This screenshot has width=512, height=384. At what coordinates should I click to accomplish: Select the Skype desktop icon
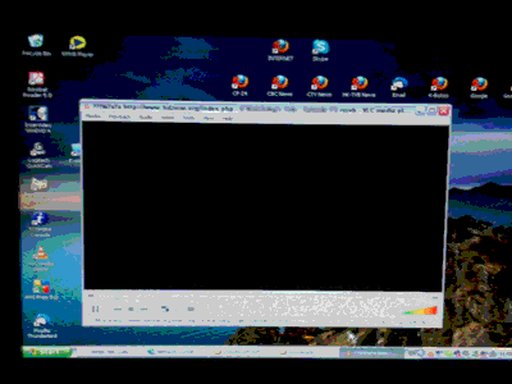pyautogui.click(x=320, y=50)
